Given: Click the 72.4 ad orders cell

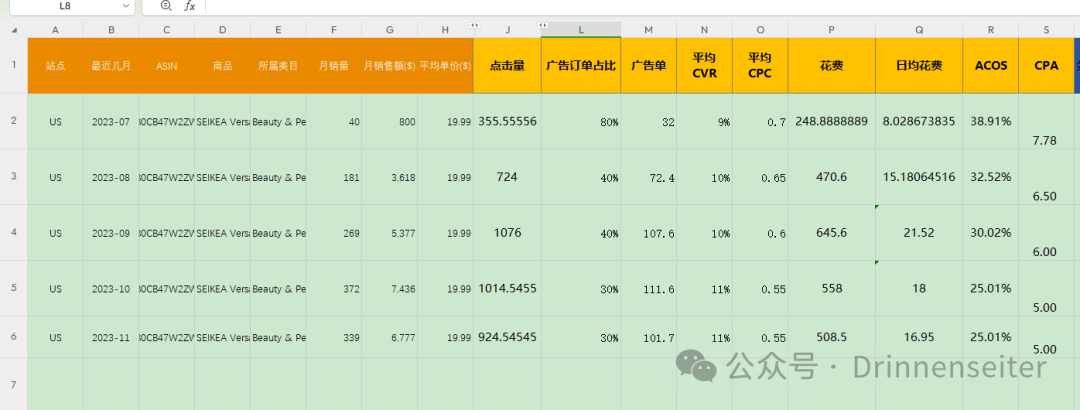Looking at the screenshot, I should point(649,177).
